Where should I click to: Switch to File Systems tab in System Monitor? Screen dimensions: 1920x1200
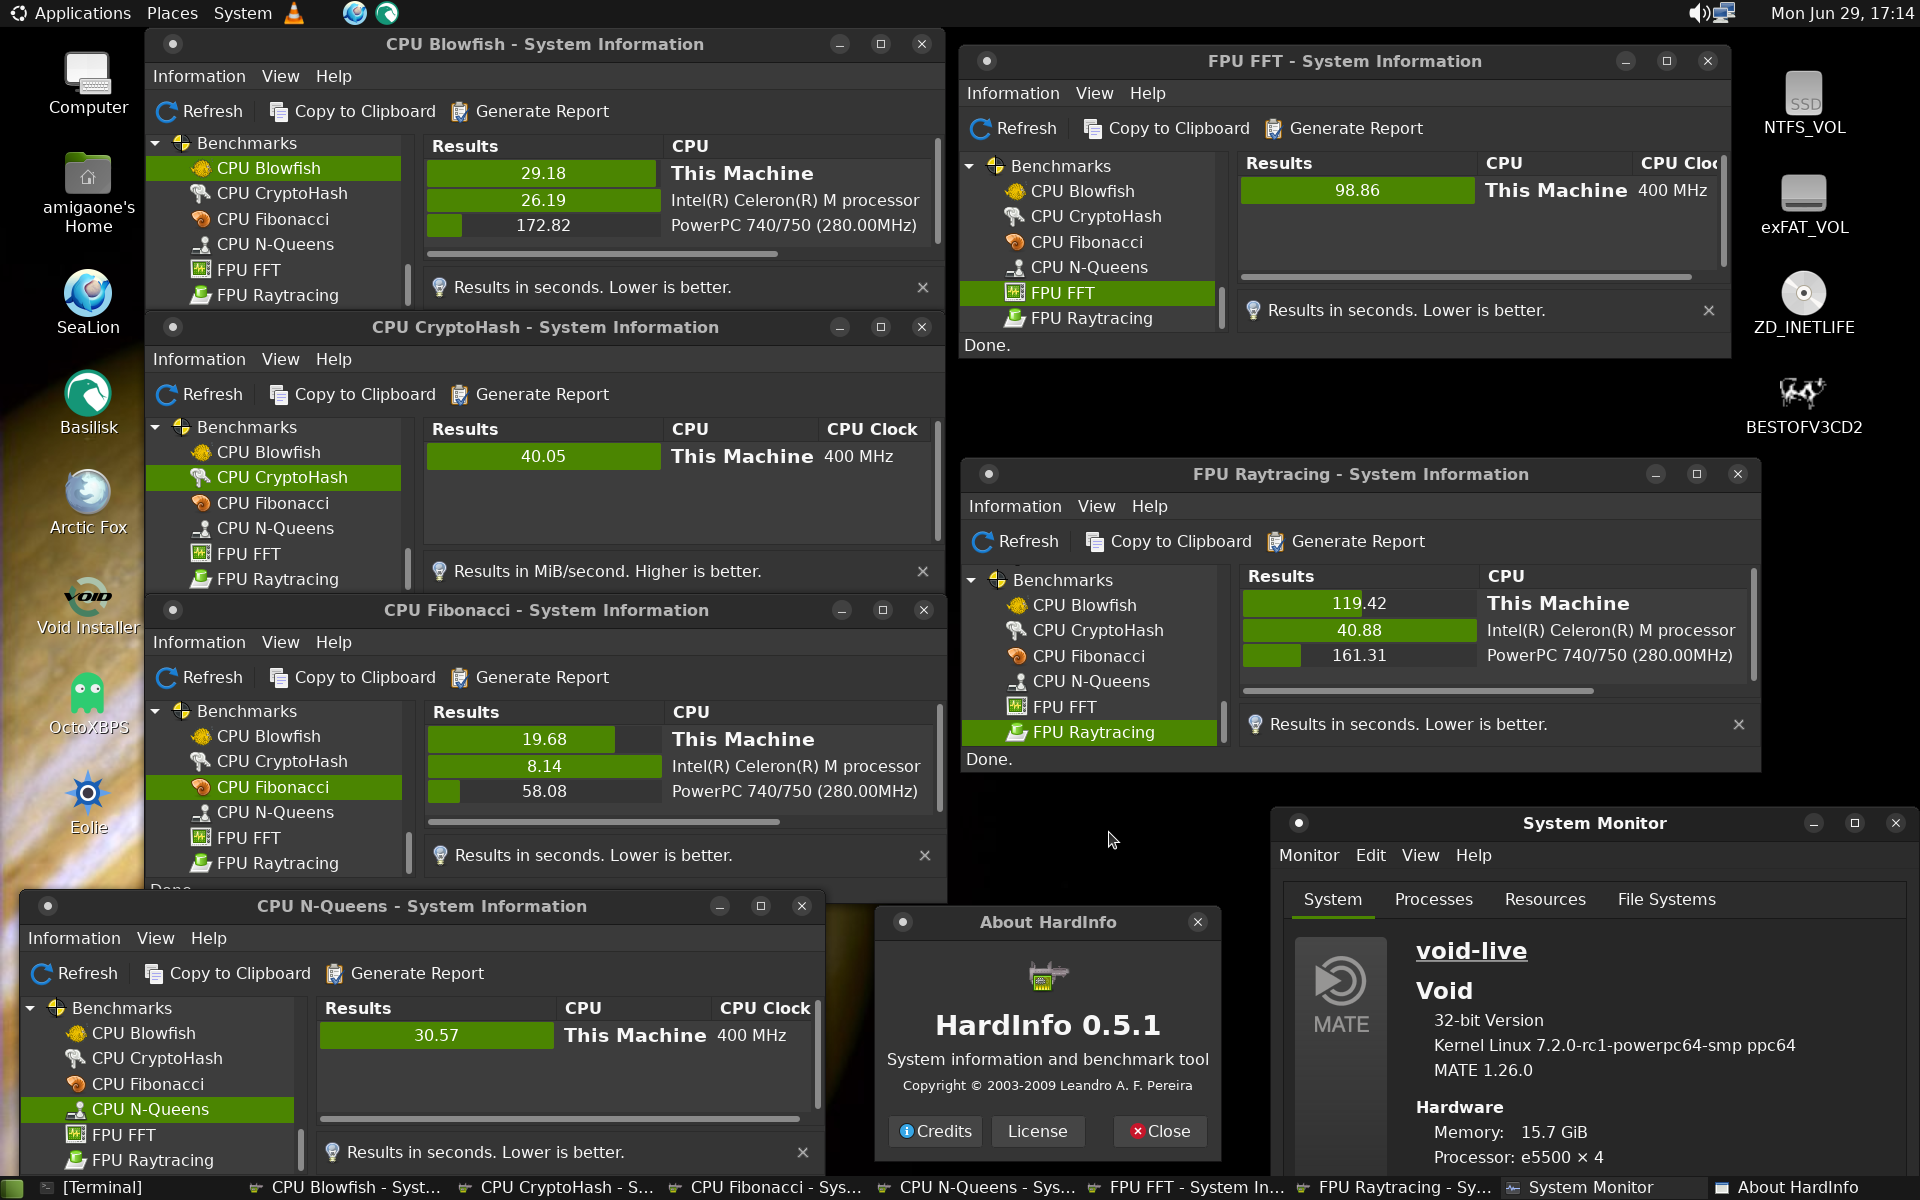[1666, 900]
